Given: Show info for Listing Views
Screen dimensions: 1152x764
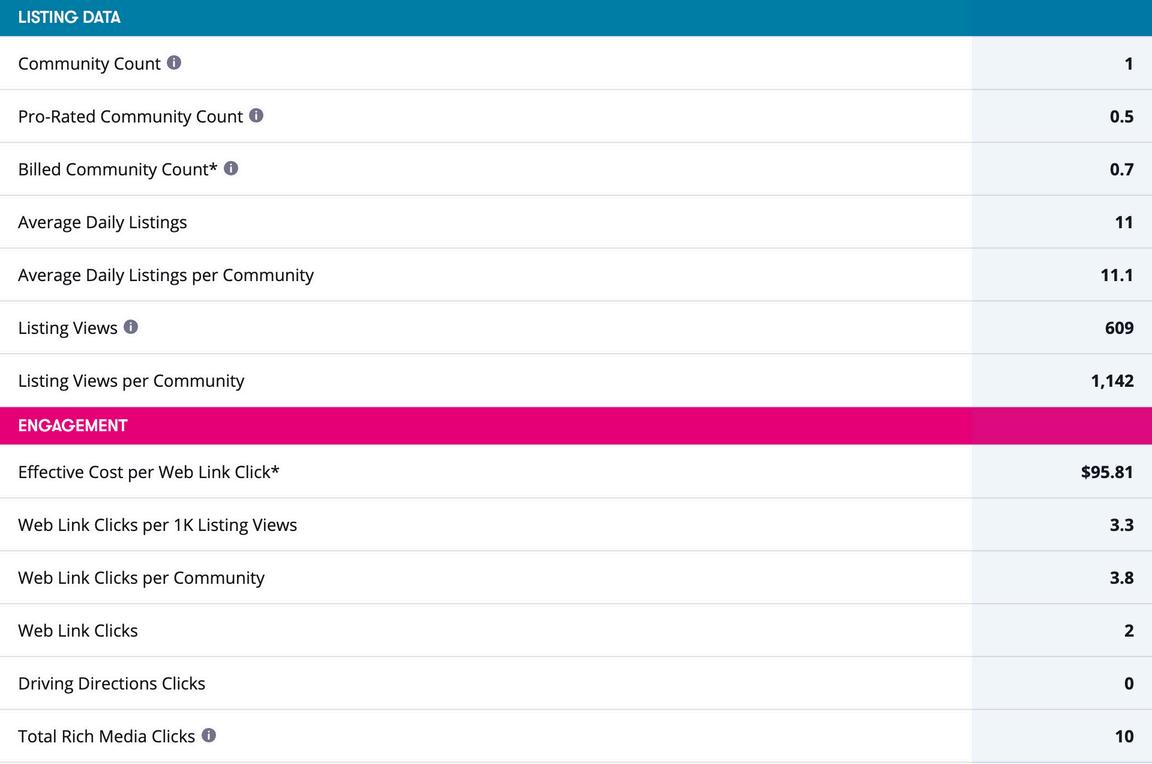Looking at the screenshot, I should pos(131,327).
